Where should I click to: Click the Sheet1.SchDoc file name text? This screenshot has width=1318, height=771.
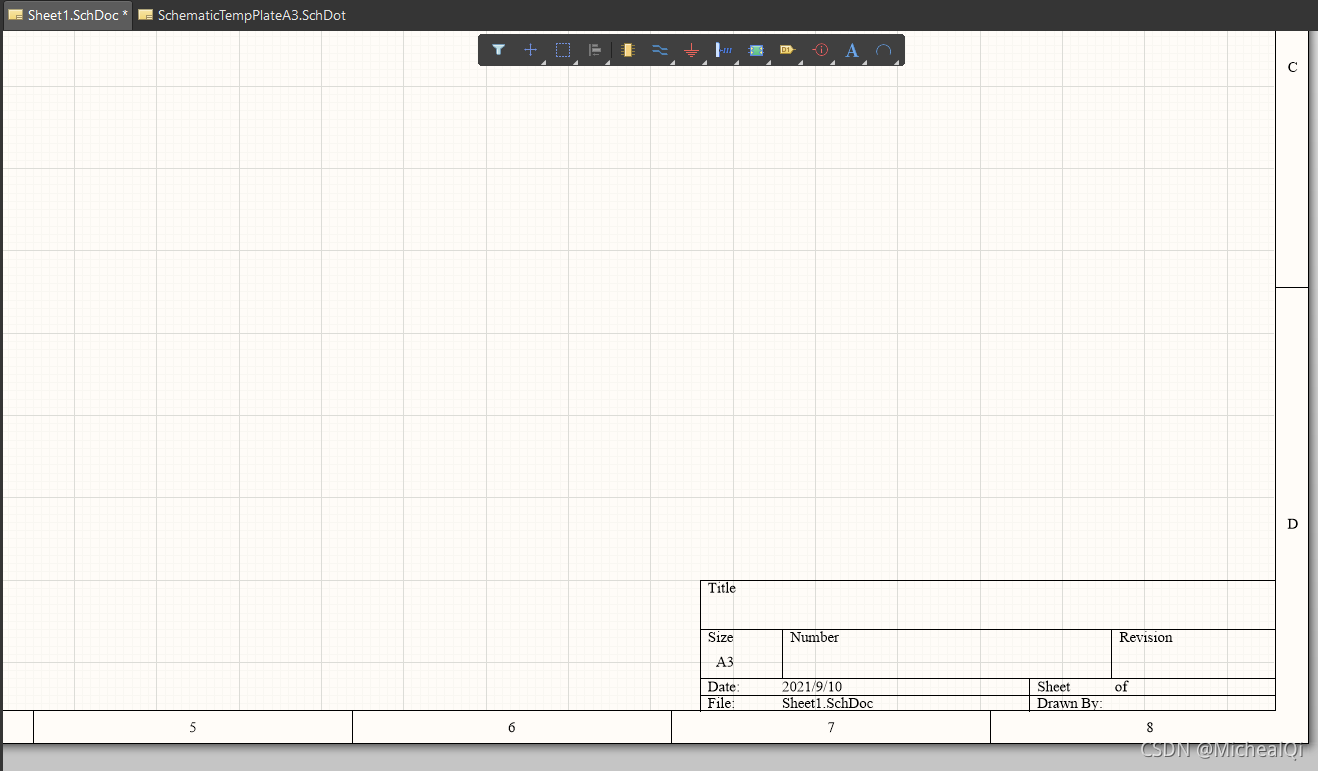coord(827,703)
